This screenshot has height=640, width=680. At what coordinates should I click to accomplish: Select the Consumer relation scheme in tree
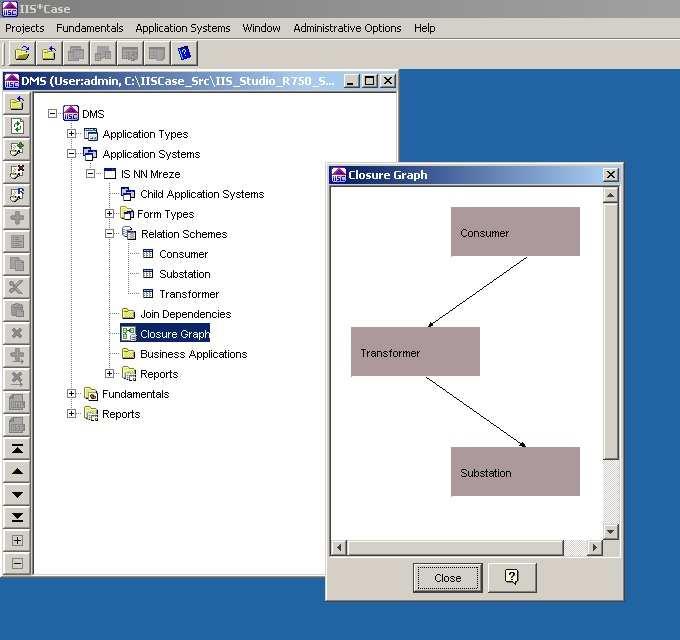click(183, 254)
